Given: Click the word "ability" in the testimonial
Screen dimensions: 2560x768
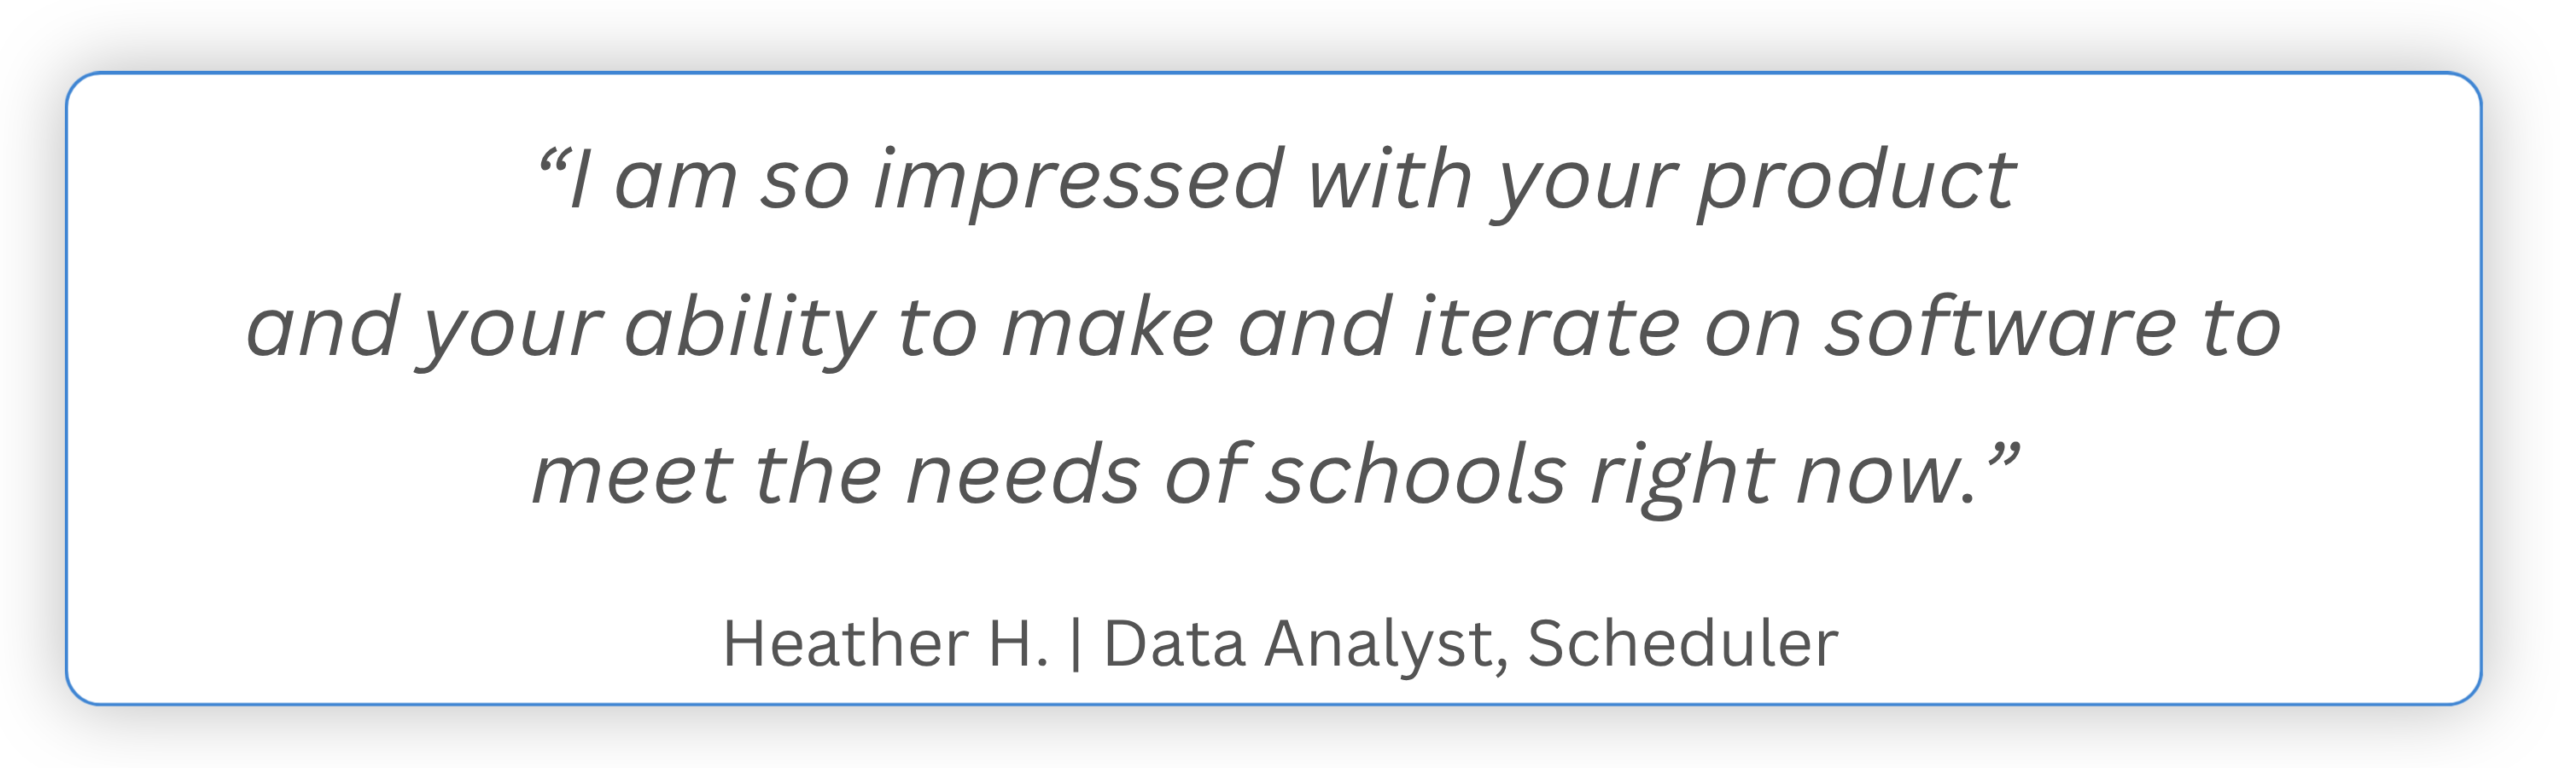Looking at the screenshot, I should 750,330.
